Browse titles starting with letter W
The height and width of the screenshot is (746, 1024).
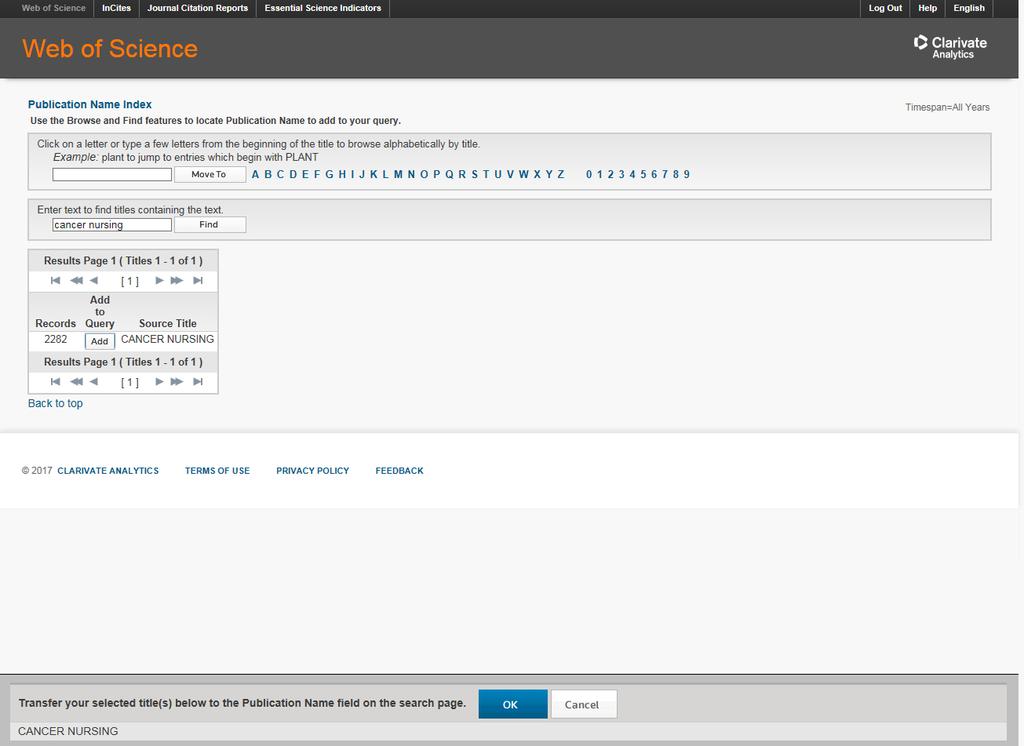pos(523,174)
